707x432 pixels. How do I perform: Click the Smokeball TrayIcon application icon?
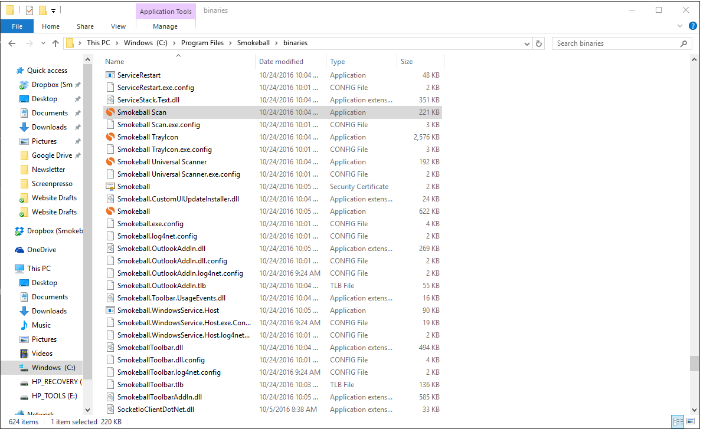[x=110, y=137]
